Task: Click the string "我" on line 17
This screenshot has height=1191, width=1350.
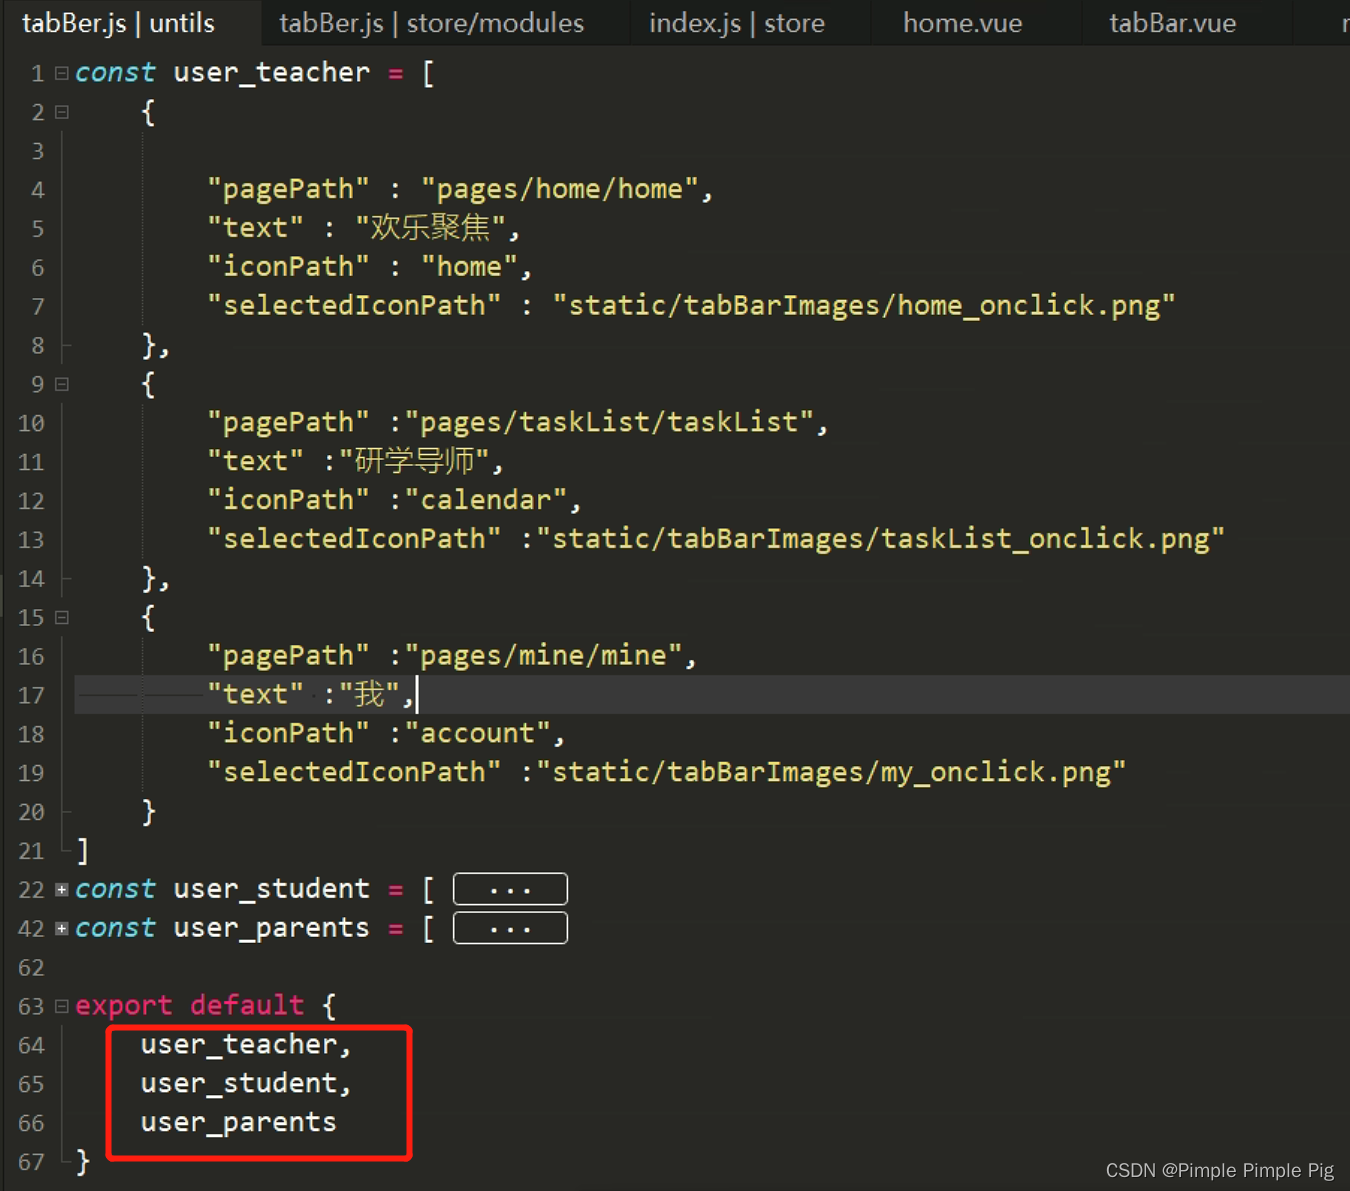Action: tap(369, 694)
